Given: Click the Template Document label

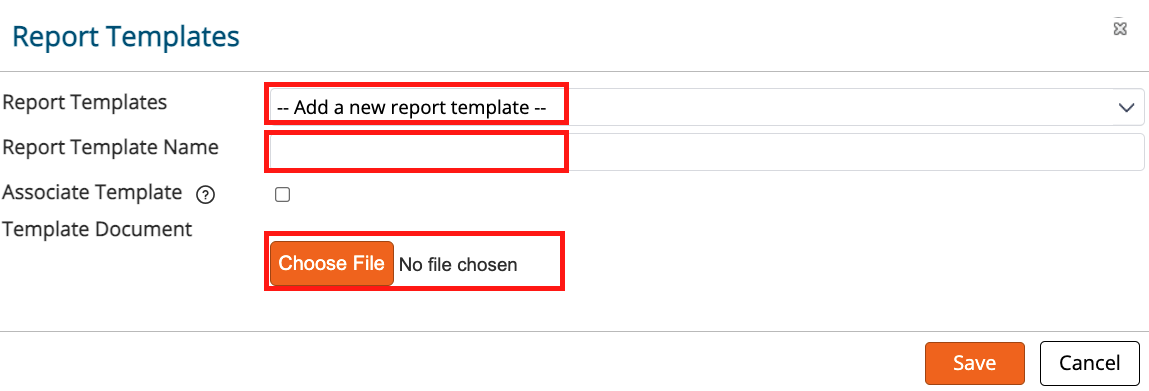Looking at the screenshot, I should (97, 229).
